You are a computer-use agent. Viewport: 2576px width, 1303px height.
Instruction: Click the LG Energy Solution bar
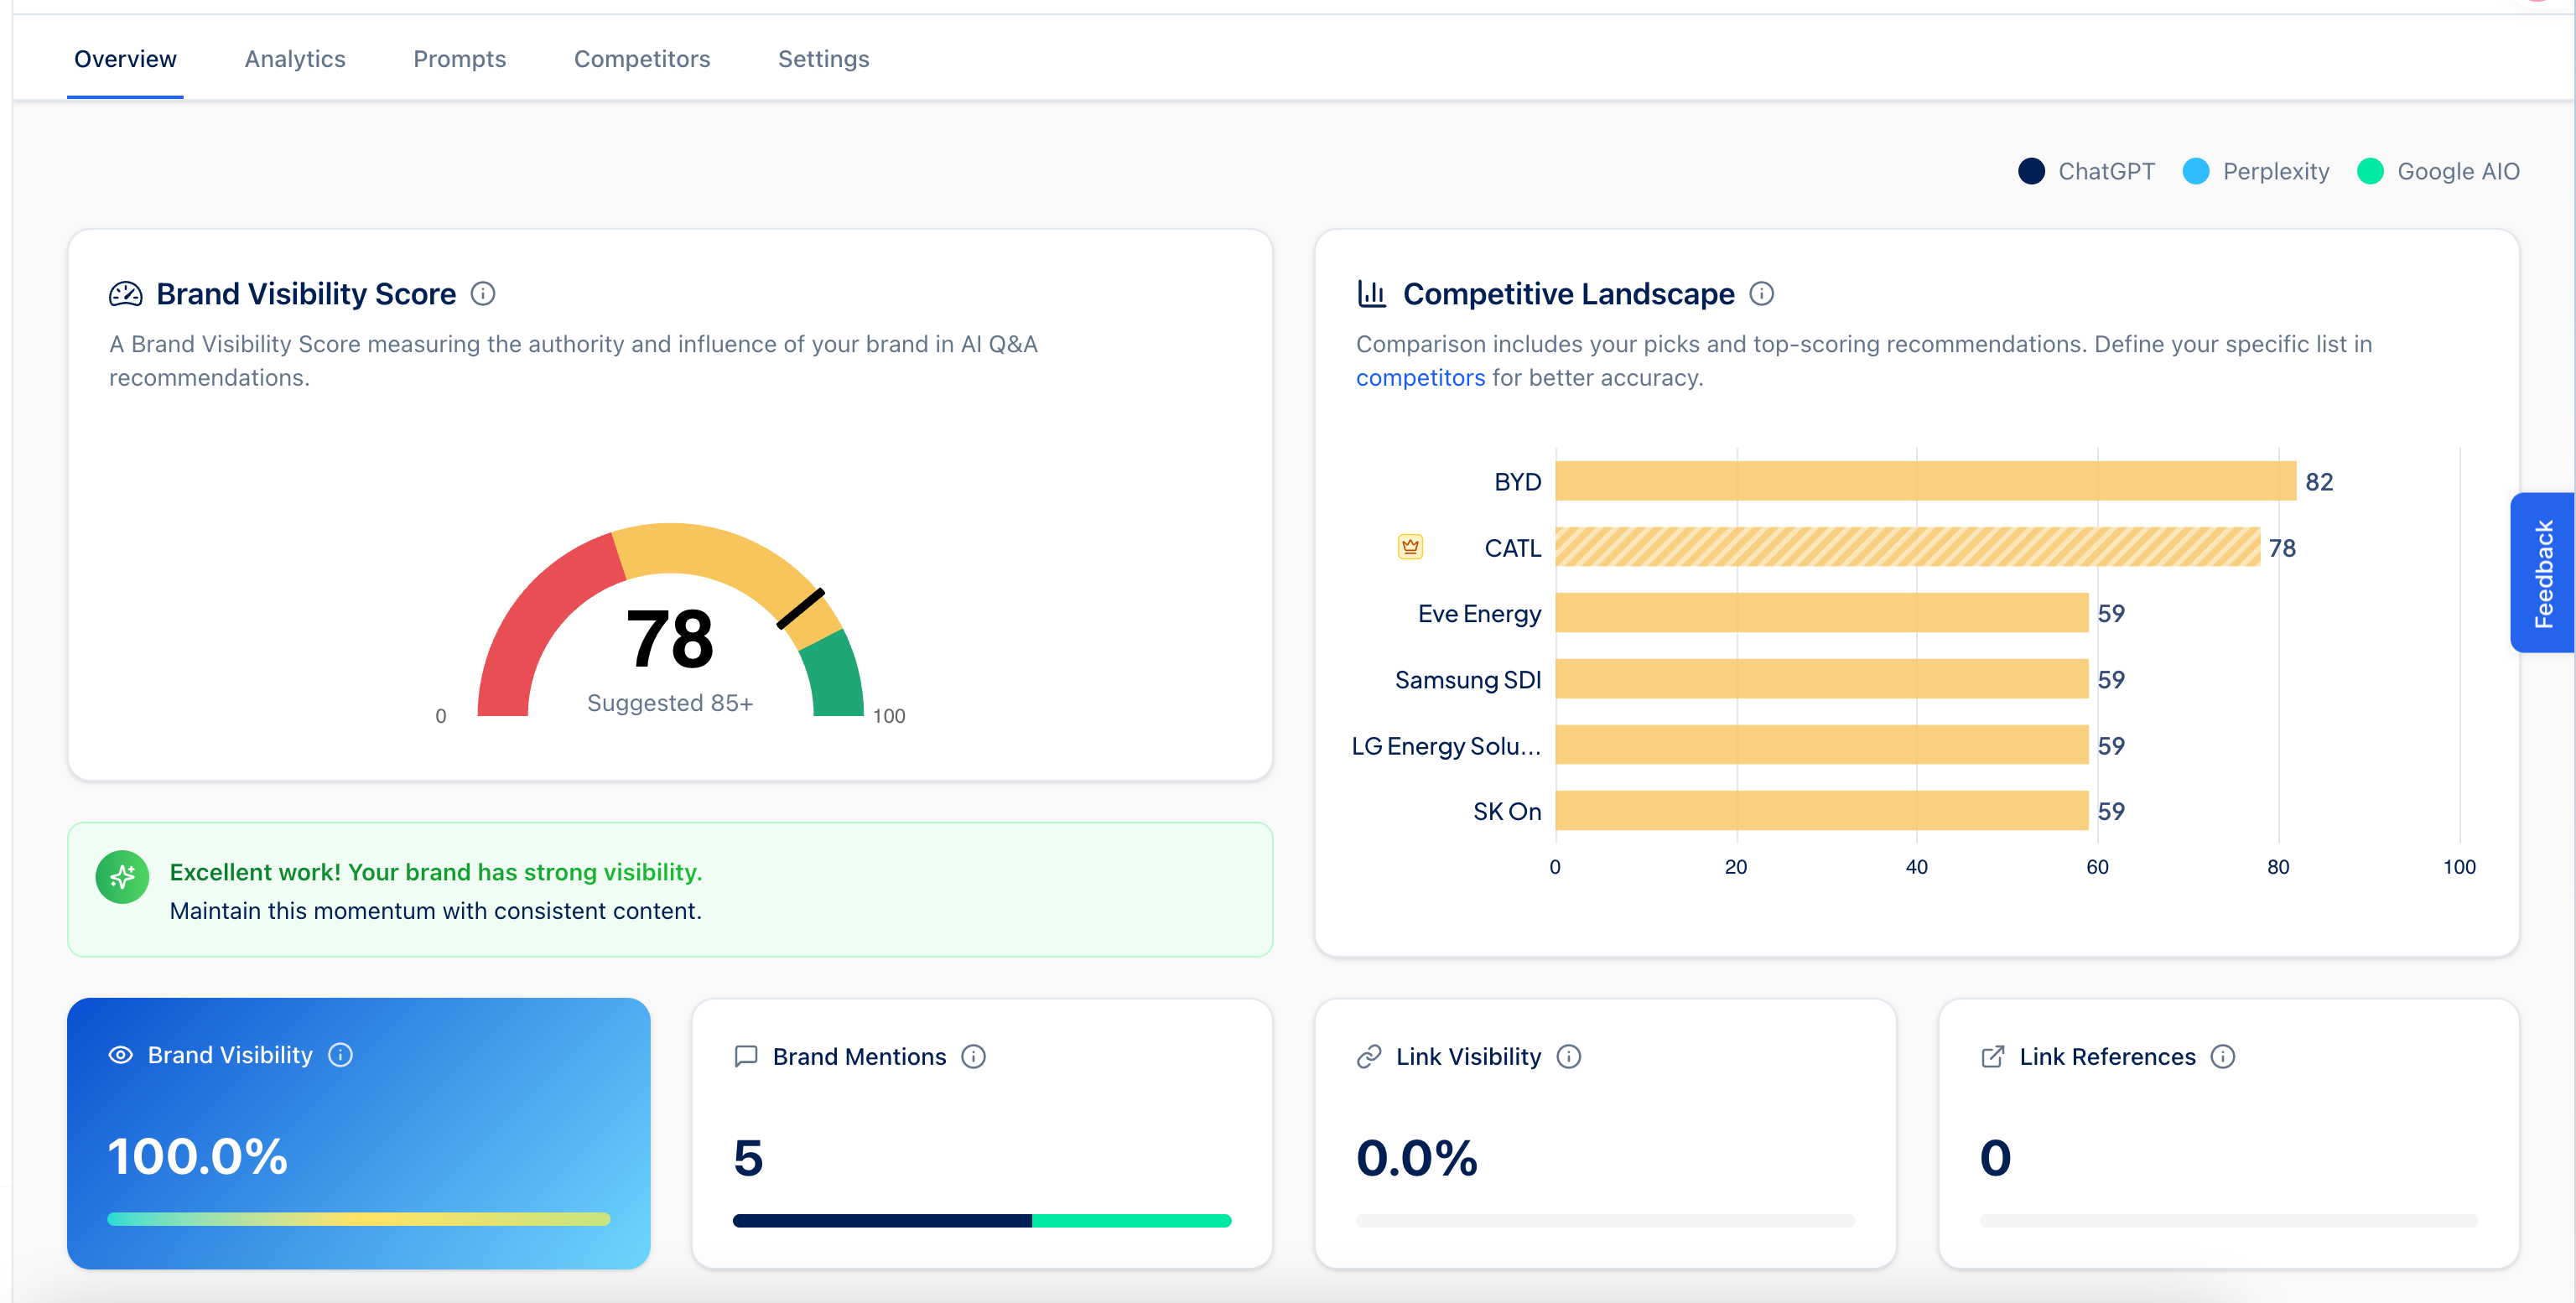tap(1822, 745)
